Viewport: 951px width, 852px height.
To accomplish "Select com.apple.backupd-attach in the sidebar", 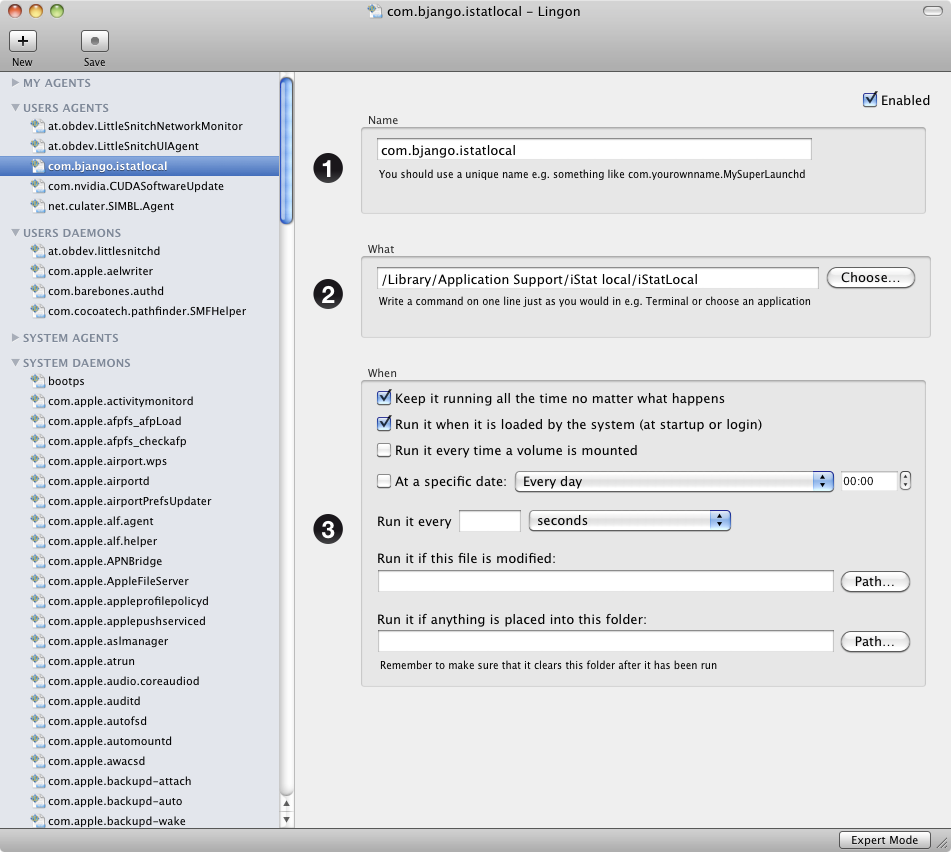I will point(139,781).
